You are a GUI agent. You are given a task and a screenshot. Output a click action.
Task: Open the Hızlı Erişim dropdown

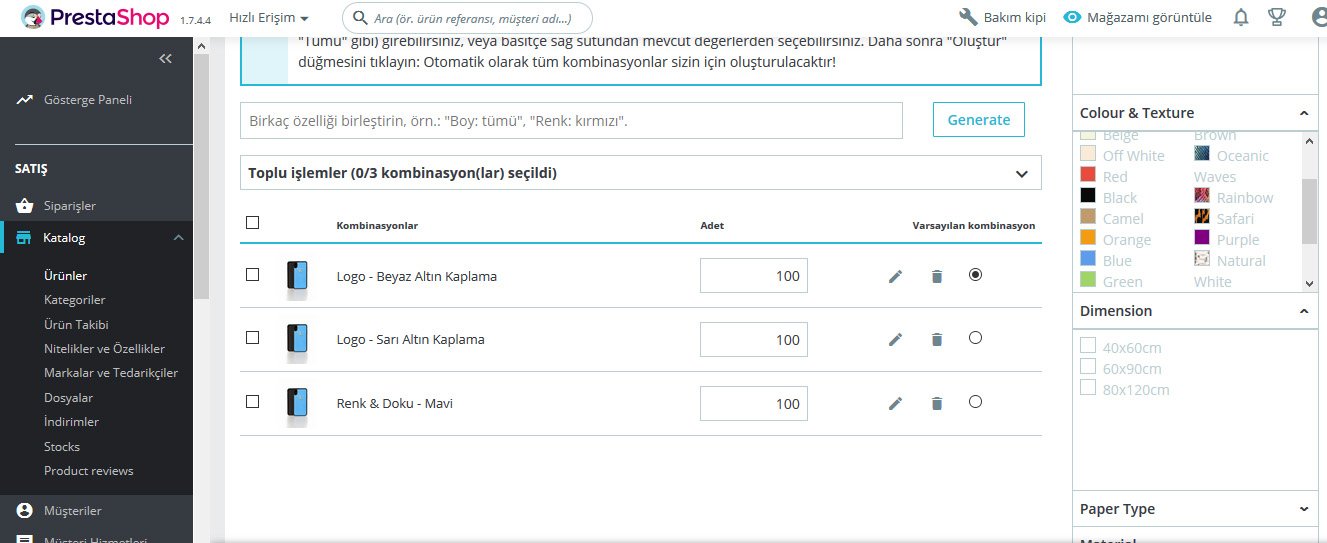tap(269, 18)
